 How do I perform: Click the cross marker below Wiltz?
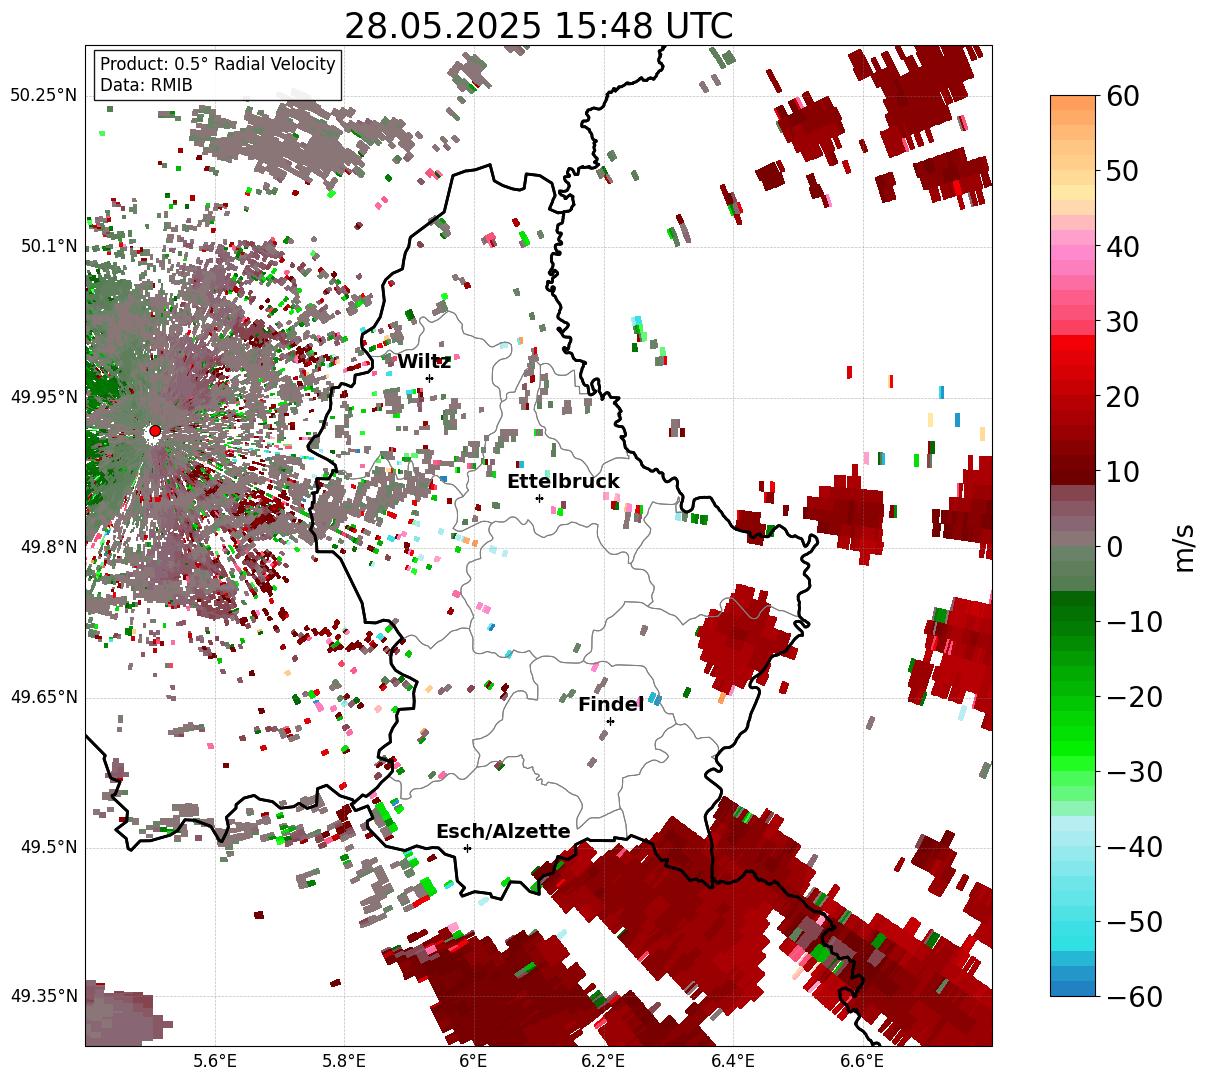pos(429,378)
